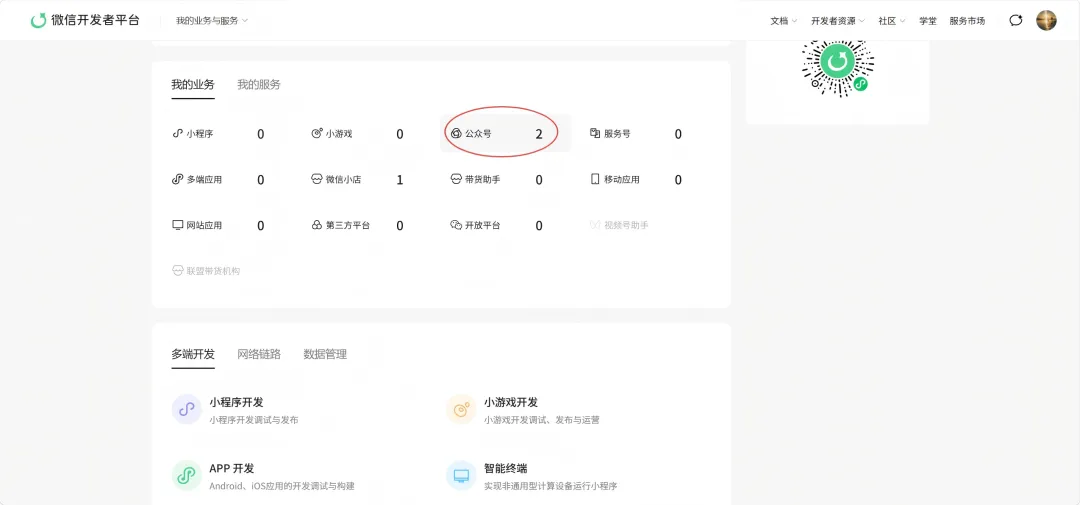Click the APP 开发 green circle icon
This screenshot has width=1080, height=505.
point(187,475)
